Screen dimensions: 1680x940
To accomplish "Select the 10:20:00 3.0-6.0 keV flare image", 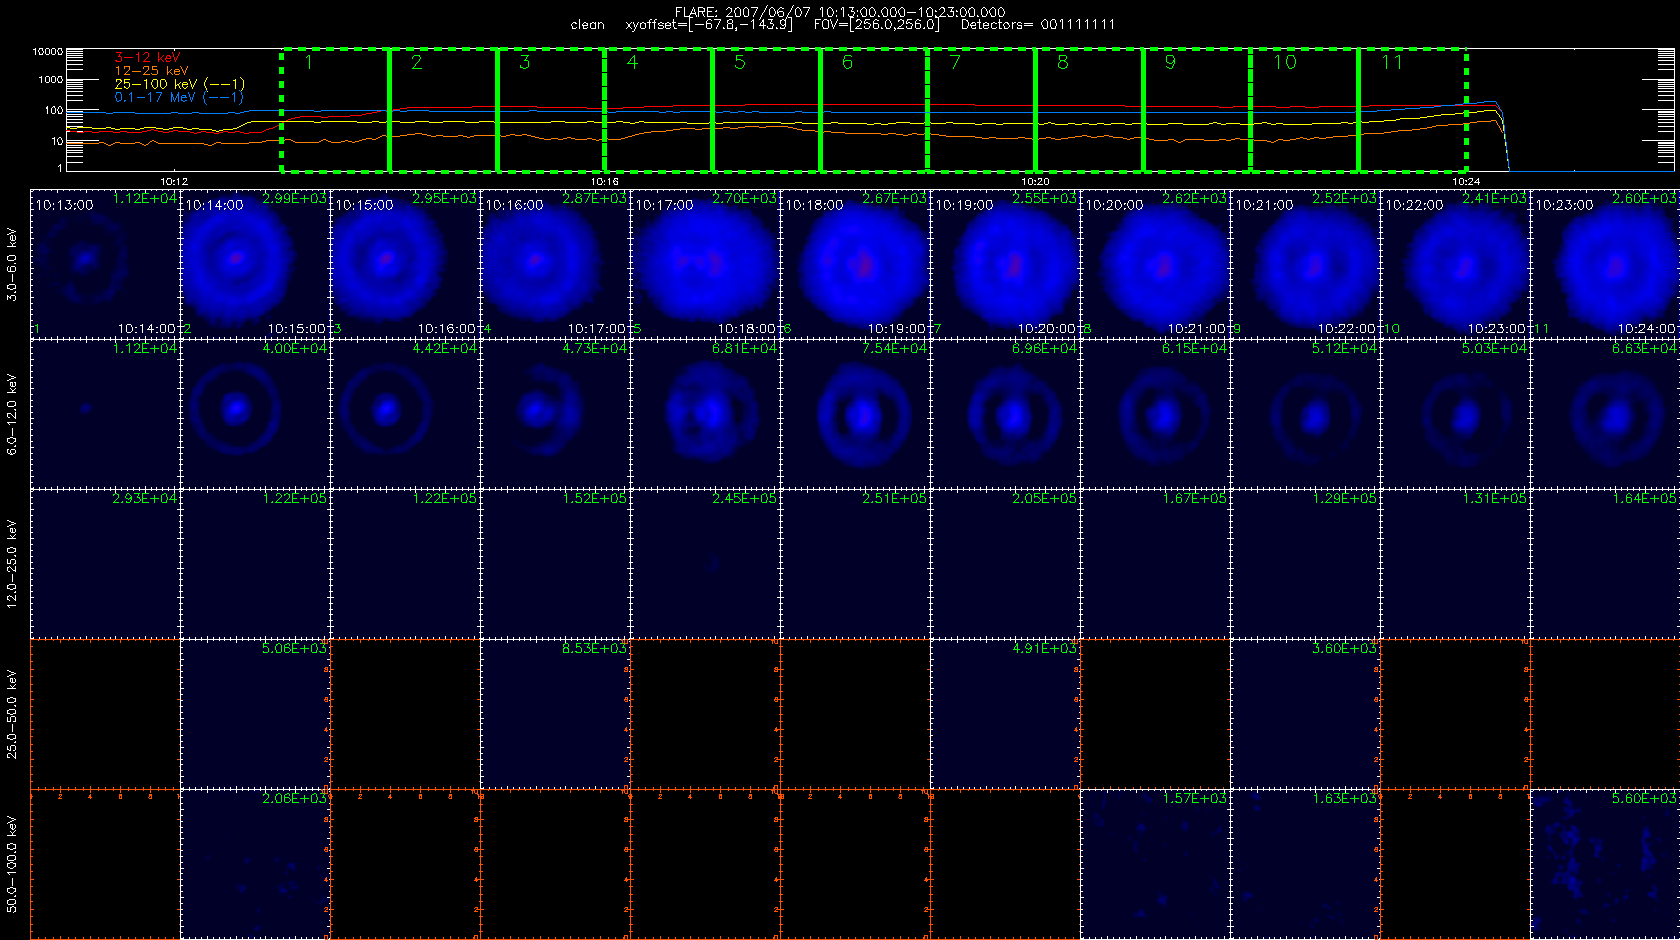I will 1156,264.
